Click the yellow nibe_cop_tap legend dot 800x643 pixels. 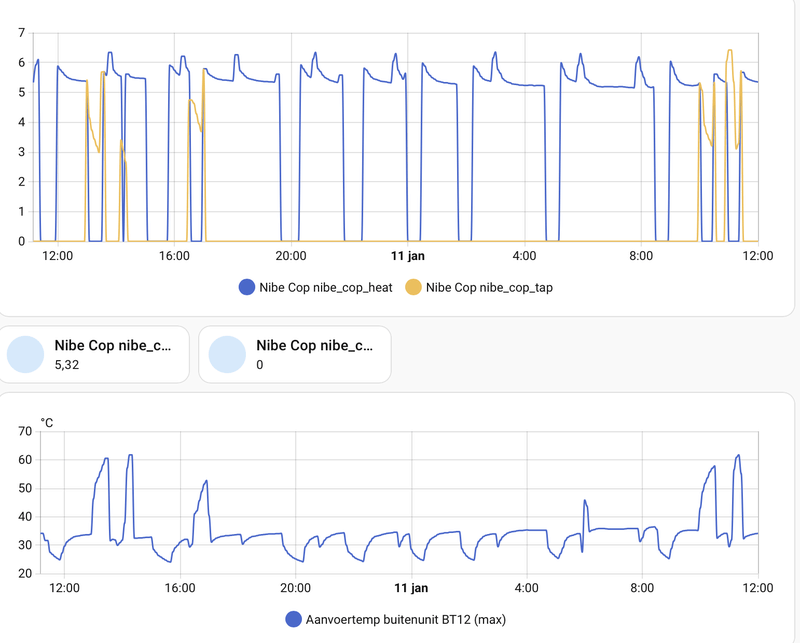click(413, 288)
